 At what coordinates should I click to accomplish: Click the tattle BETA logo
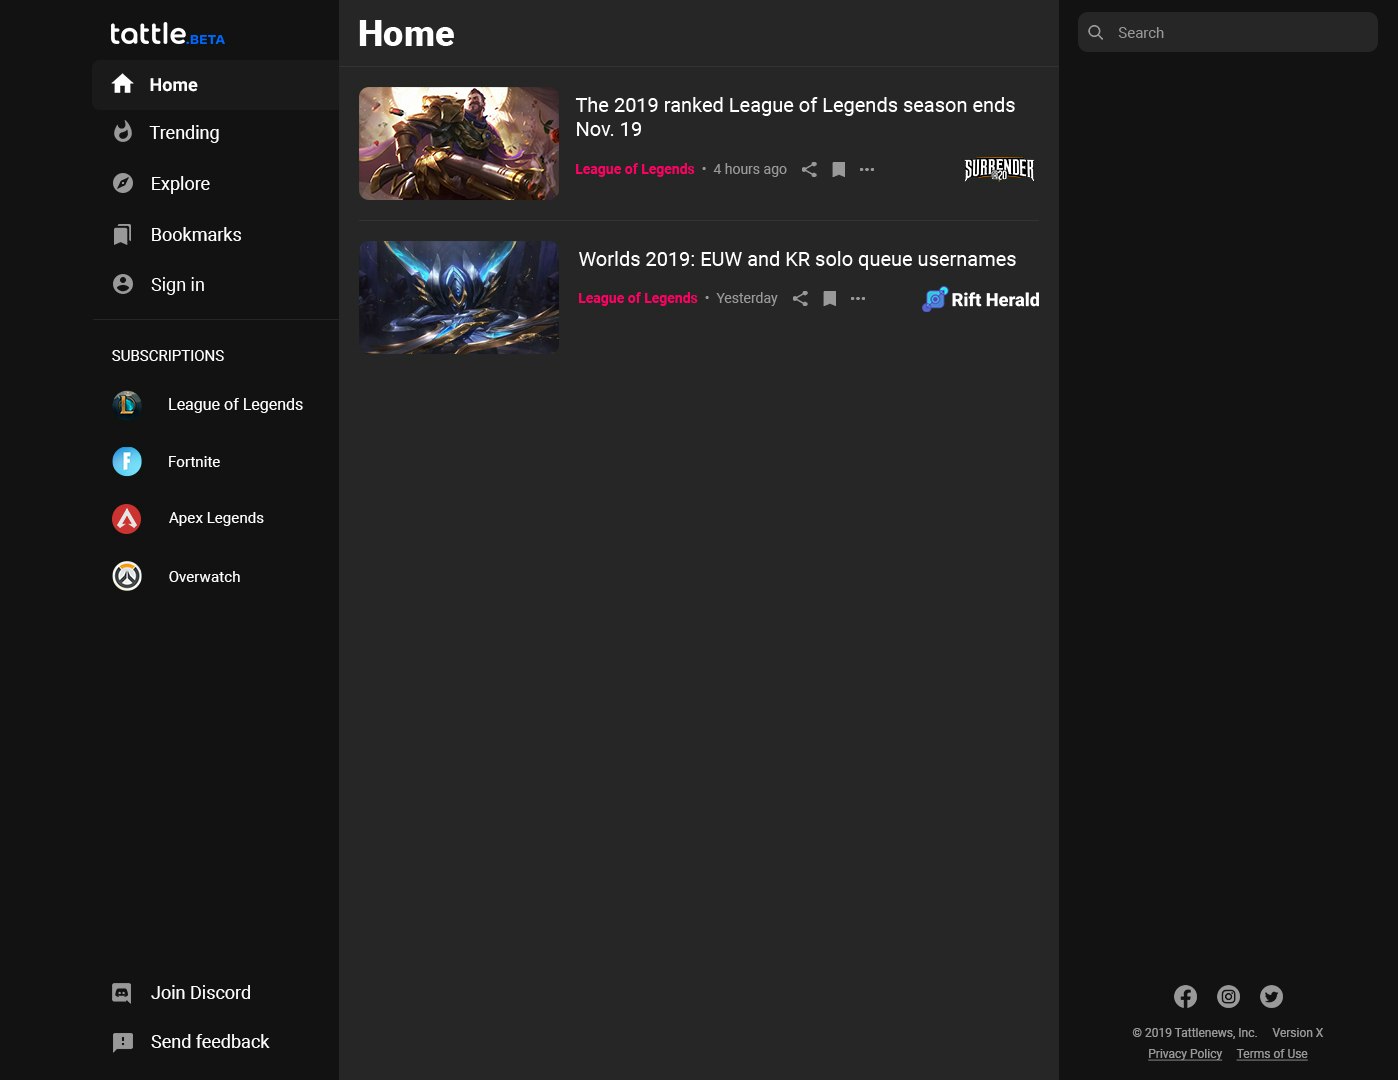167,34
